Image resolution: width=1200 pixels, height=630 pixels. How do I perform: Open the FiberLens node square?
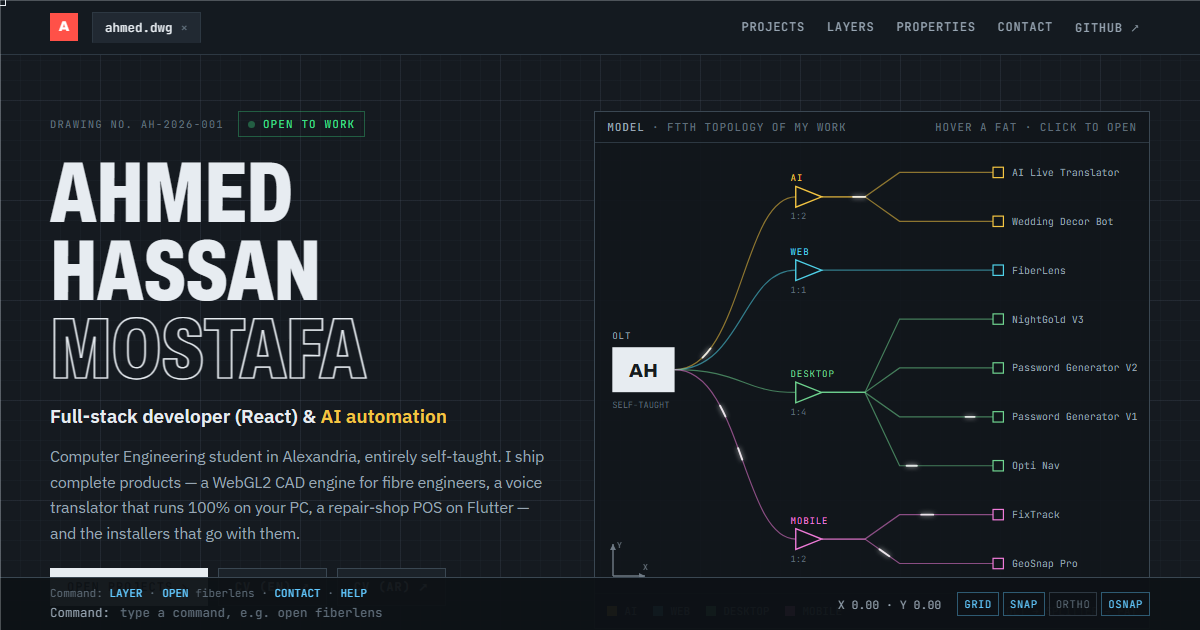998,270
